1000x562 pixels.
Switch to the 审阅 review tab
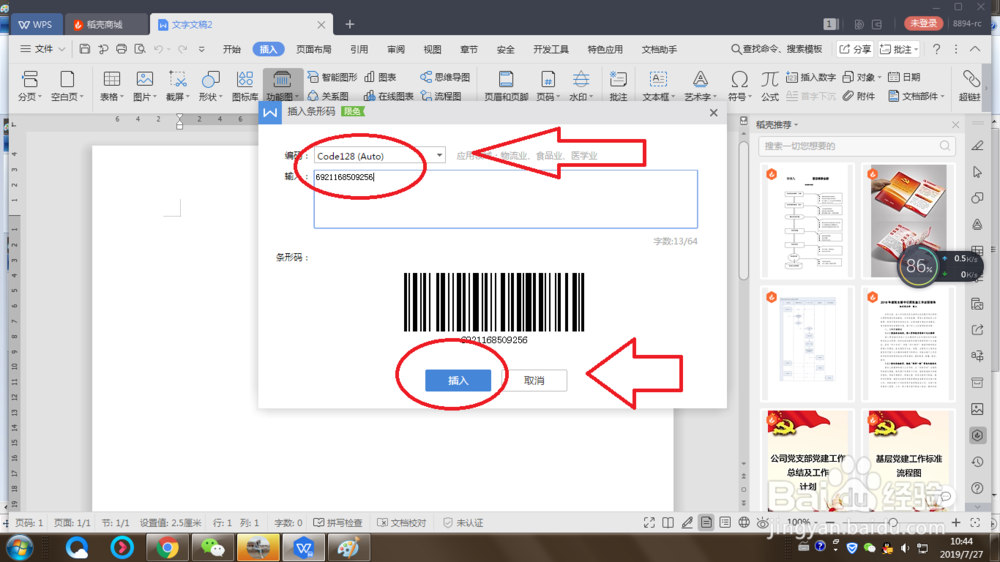click(x=396, y=49)
